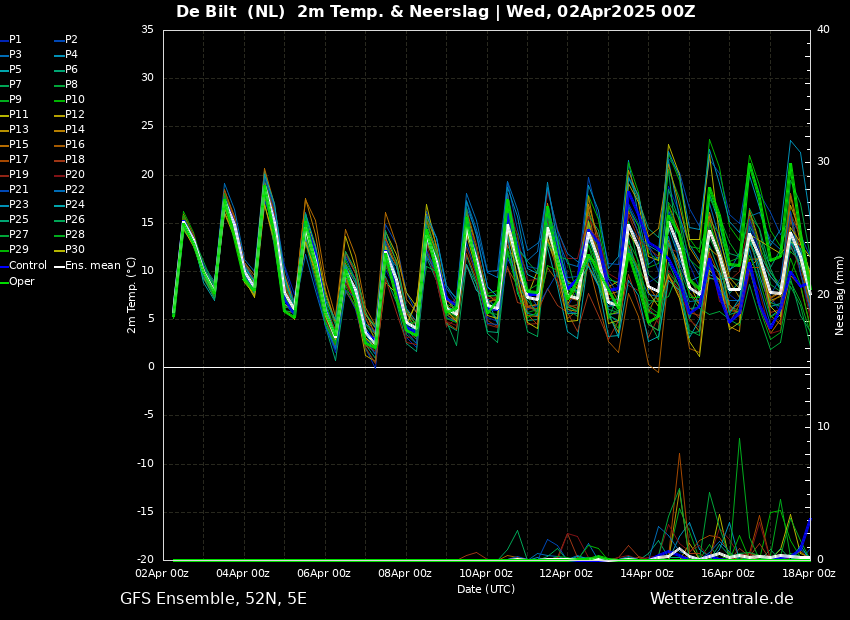Select the P2 legend label
The width and height of the screenshot is (850, 620).
tap(67, 40)
